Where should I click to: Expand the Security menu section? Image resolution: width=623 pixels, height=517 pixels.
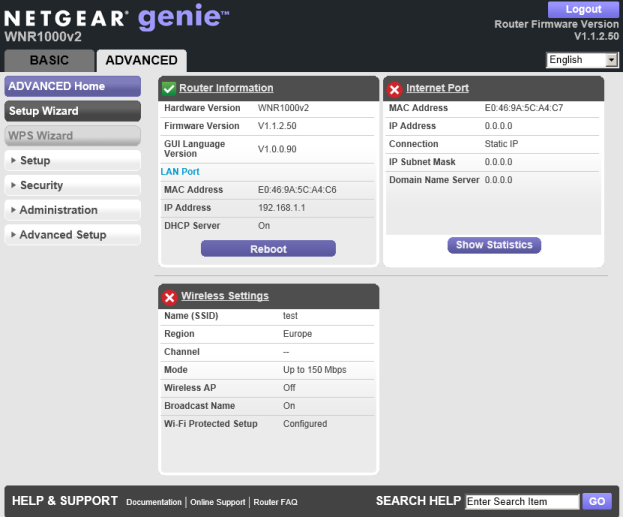coord(72,185)
